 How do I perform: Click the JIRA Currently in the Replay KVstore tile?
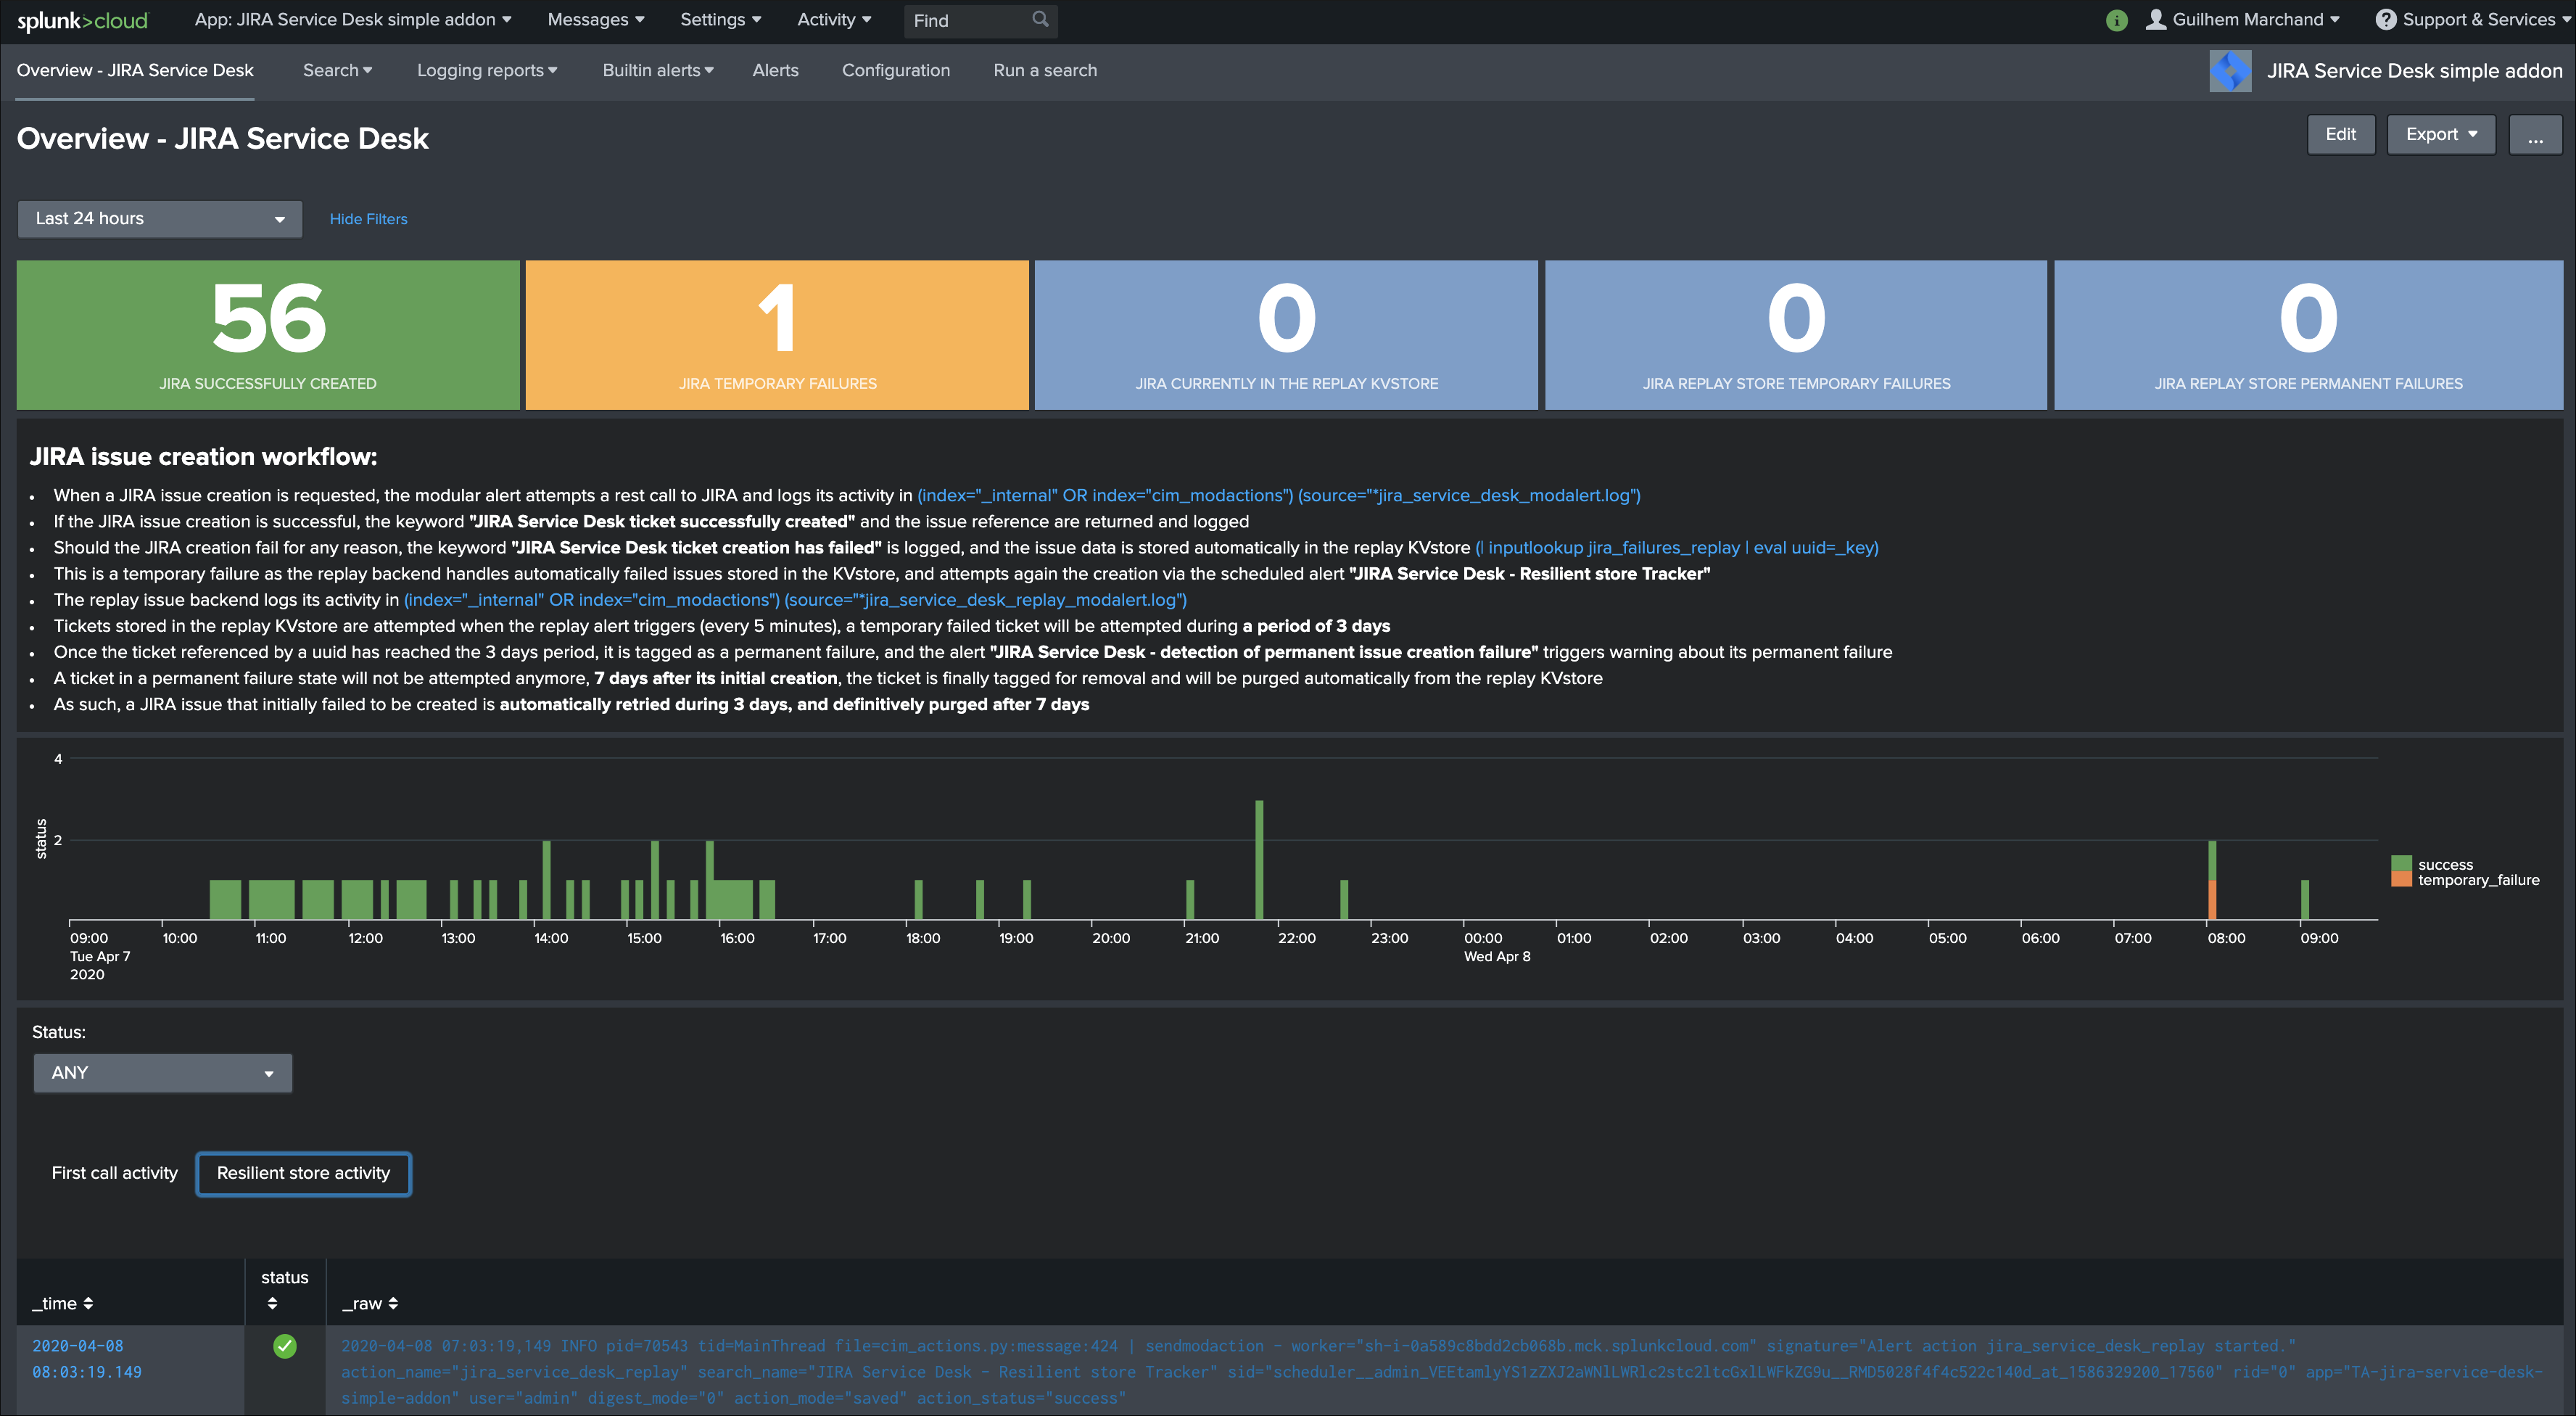click(x=1286, y=335)
